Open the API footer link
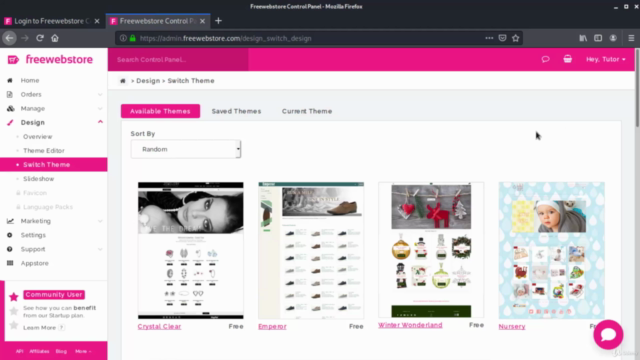The width and height of the screenshot is (640, 360). tap(19, 351)
